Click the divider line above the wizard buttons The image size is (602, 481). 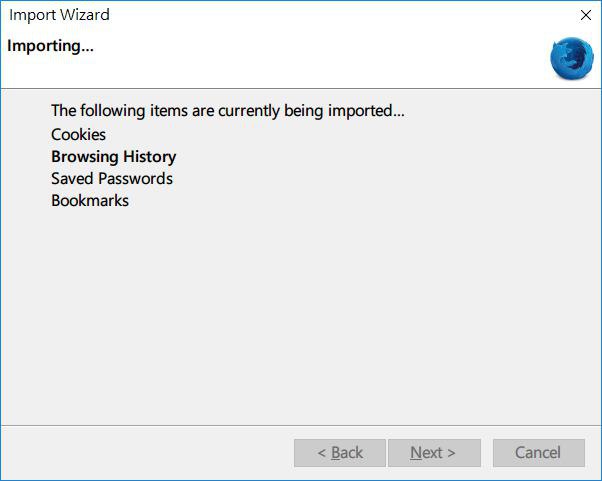pos(300,425)
